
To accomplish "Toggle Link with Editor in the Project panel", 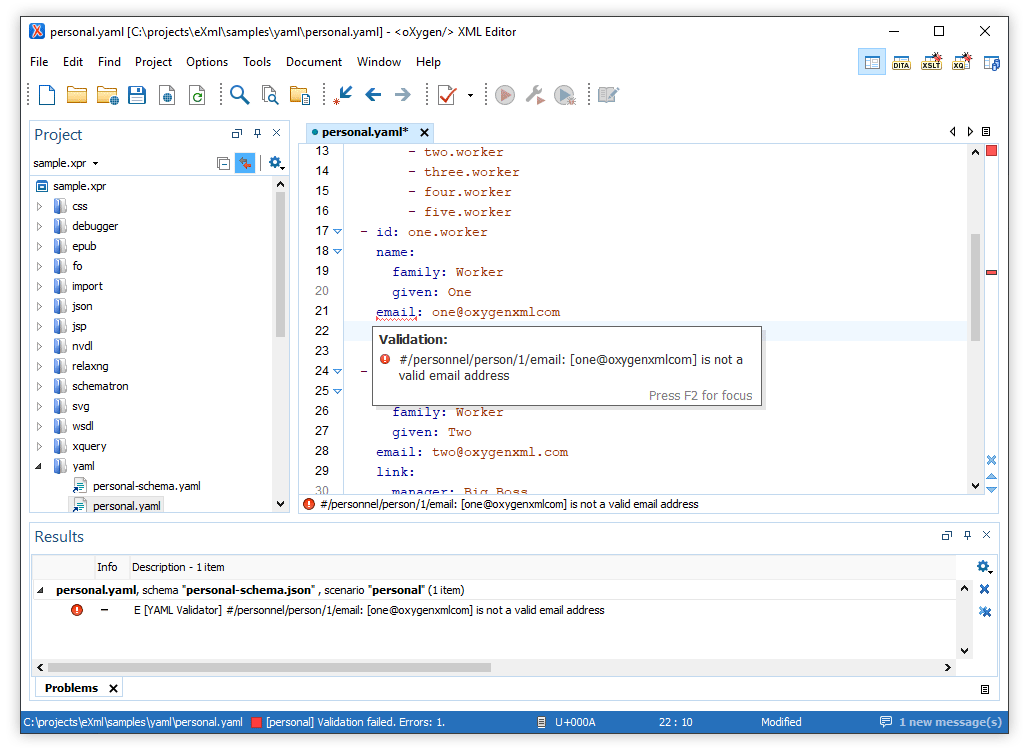I will pos(245,163).
